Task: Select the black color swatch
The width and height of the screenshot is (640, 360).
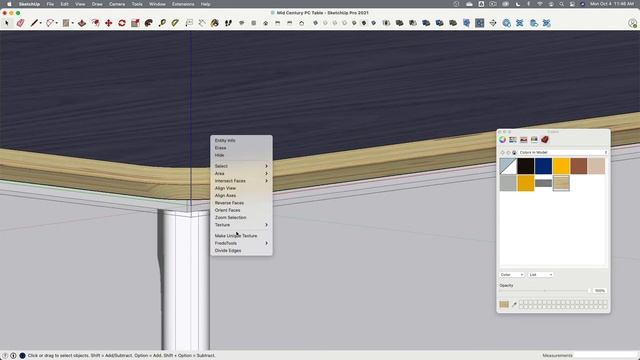Action: (526, 166)
